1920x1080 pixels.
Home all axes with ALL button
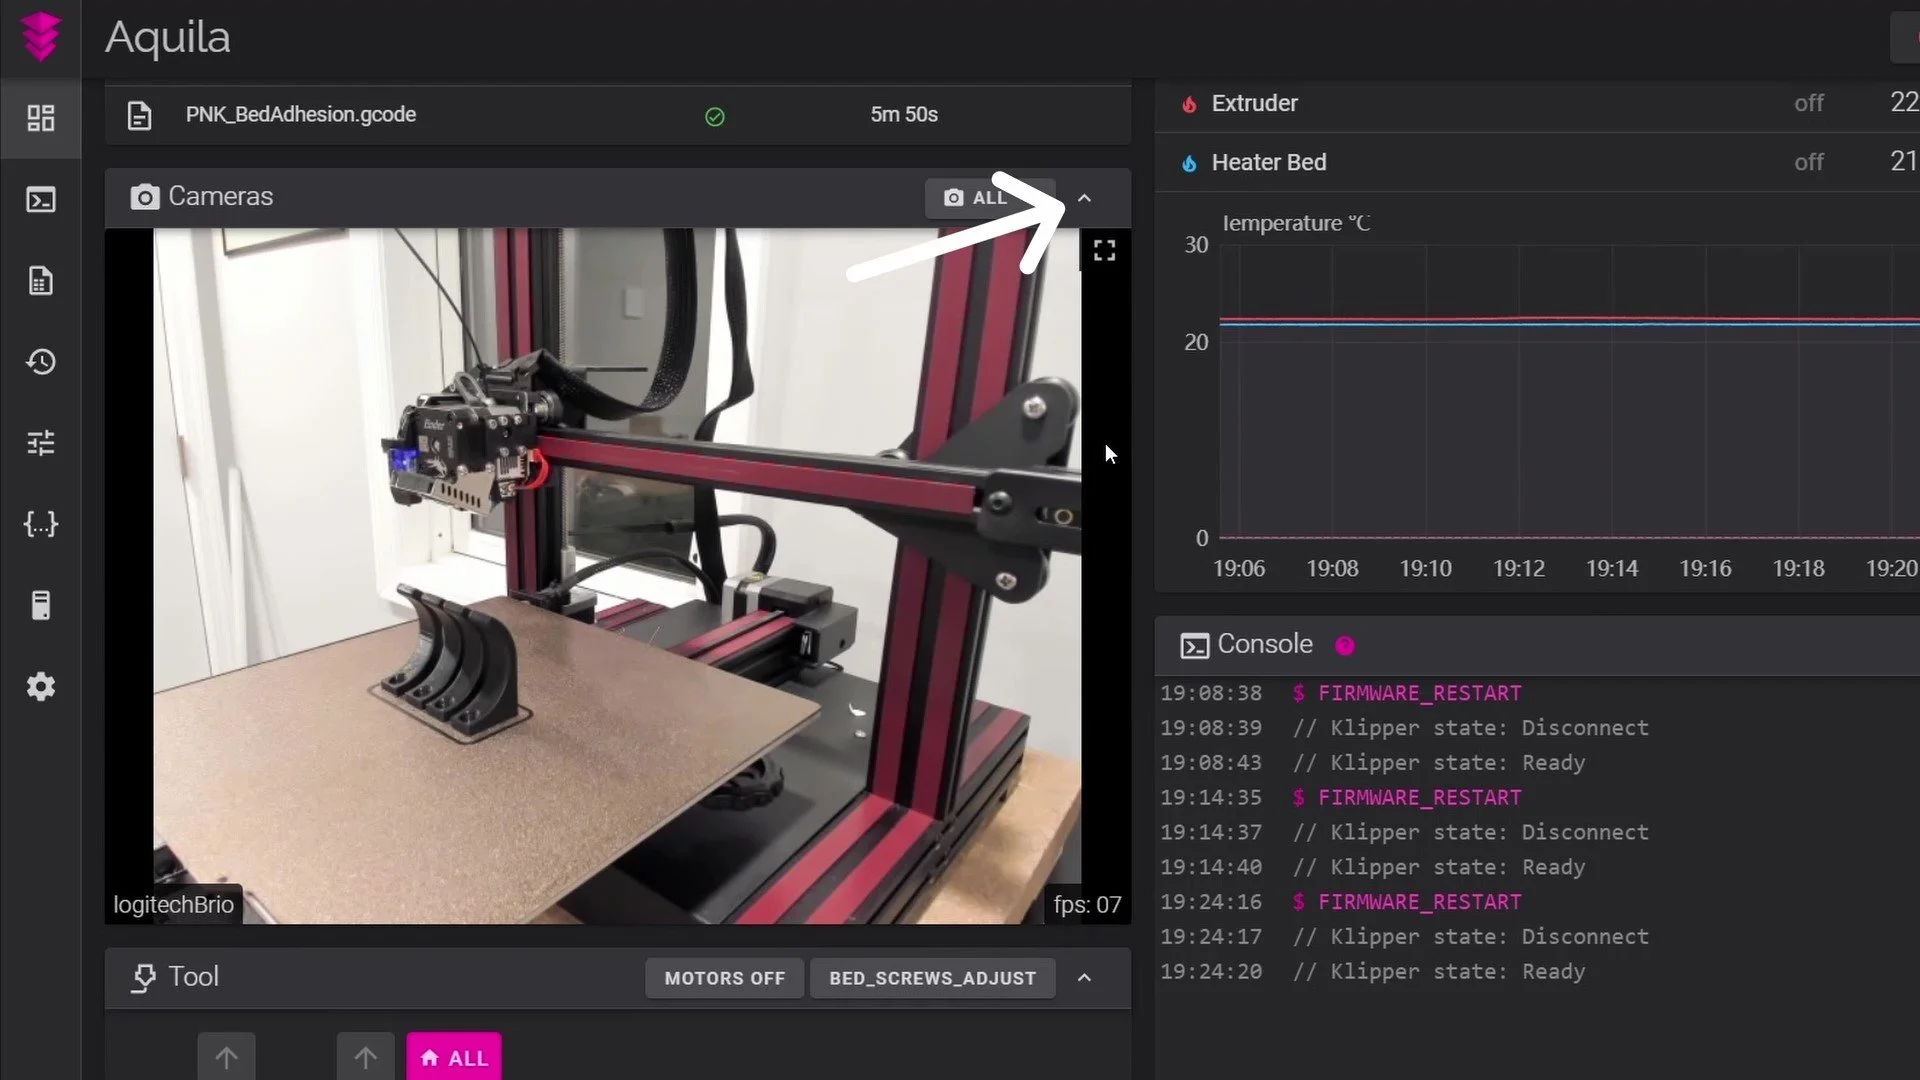coord(454,1057)
